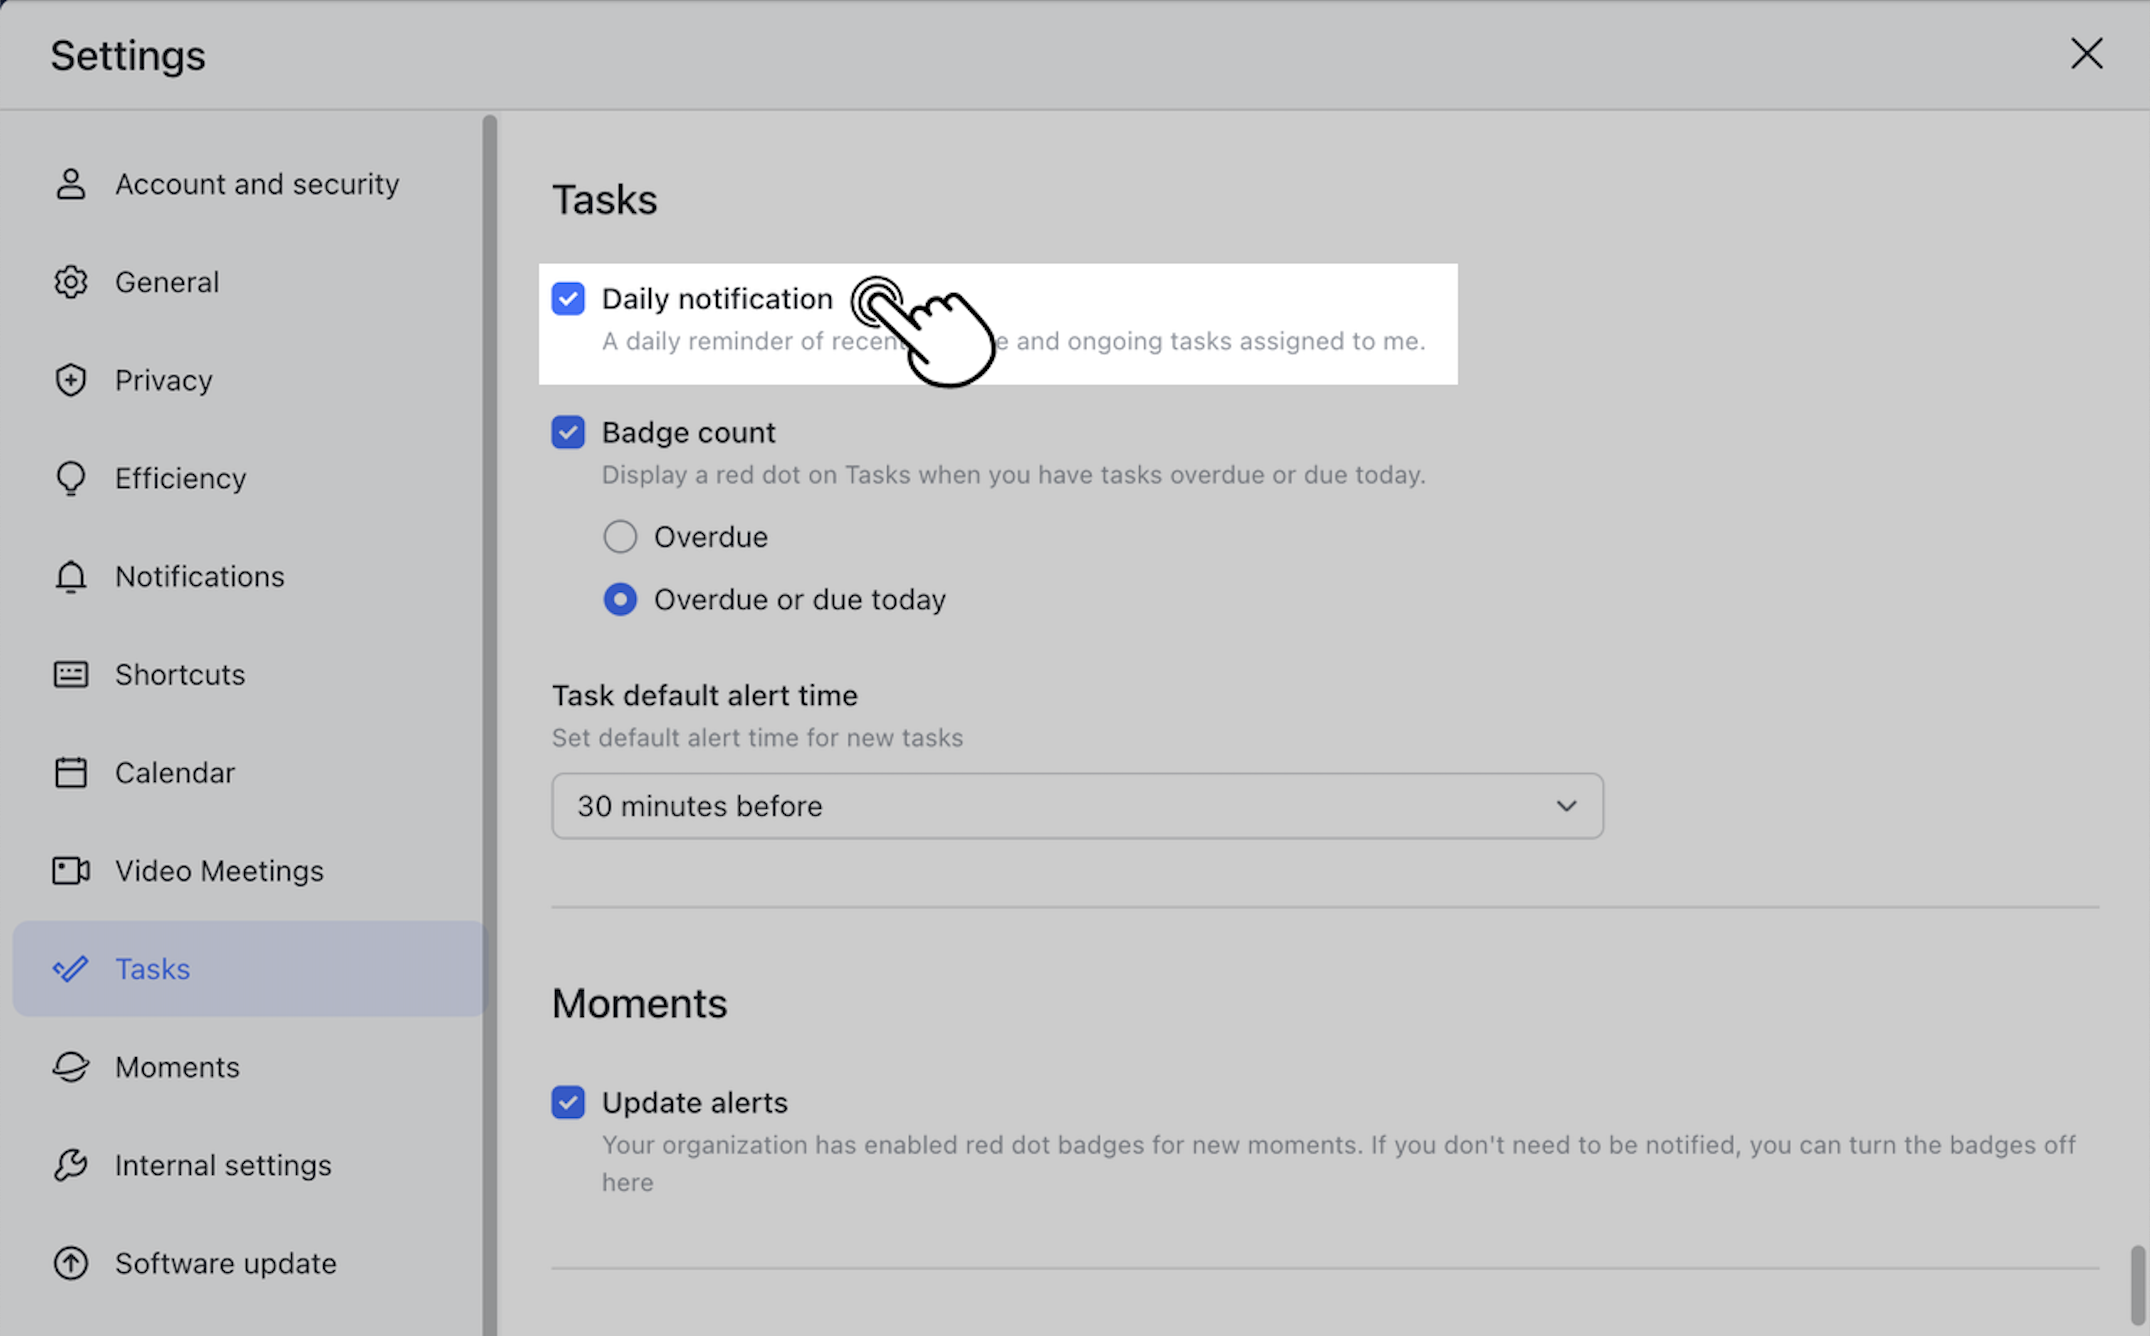Select the Moments planet icon

coord(70,1067)
